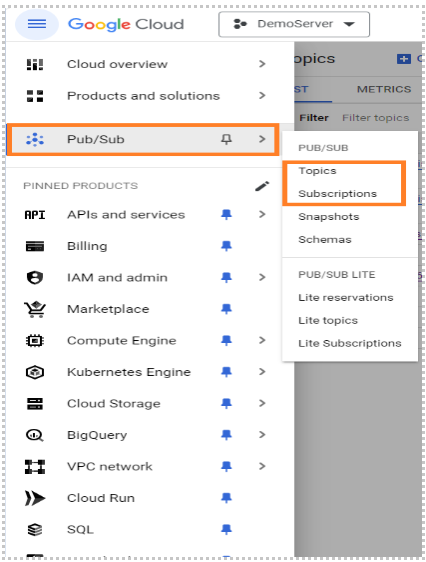Unpin APIs and services
Image resolution: width=426 pixels, height=562 pixels.
click(x=226, y=214)
